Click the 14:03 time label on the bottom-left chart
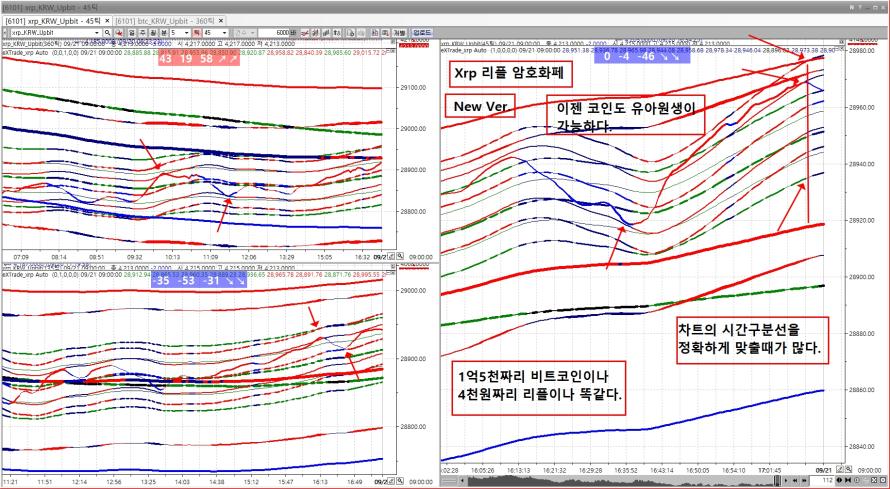890x489 pixels. pyautogui.click(x=182, y=481)
